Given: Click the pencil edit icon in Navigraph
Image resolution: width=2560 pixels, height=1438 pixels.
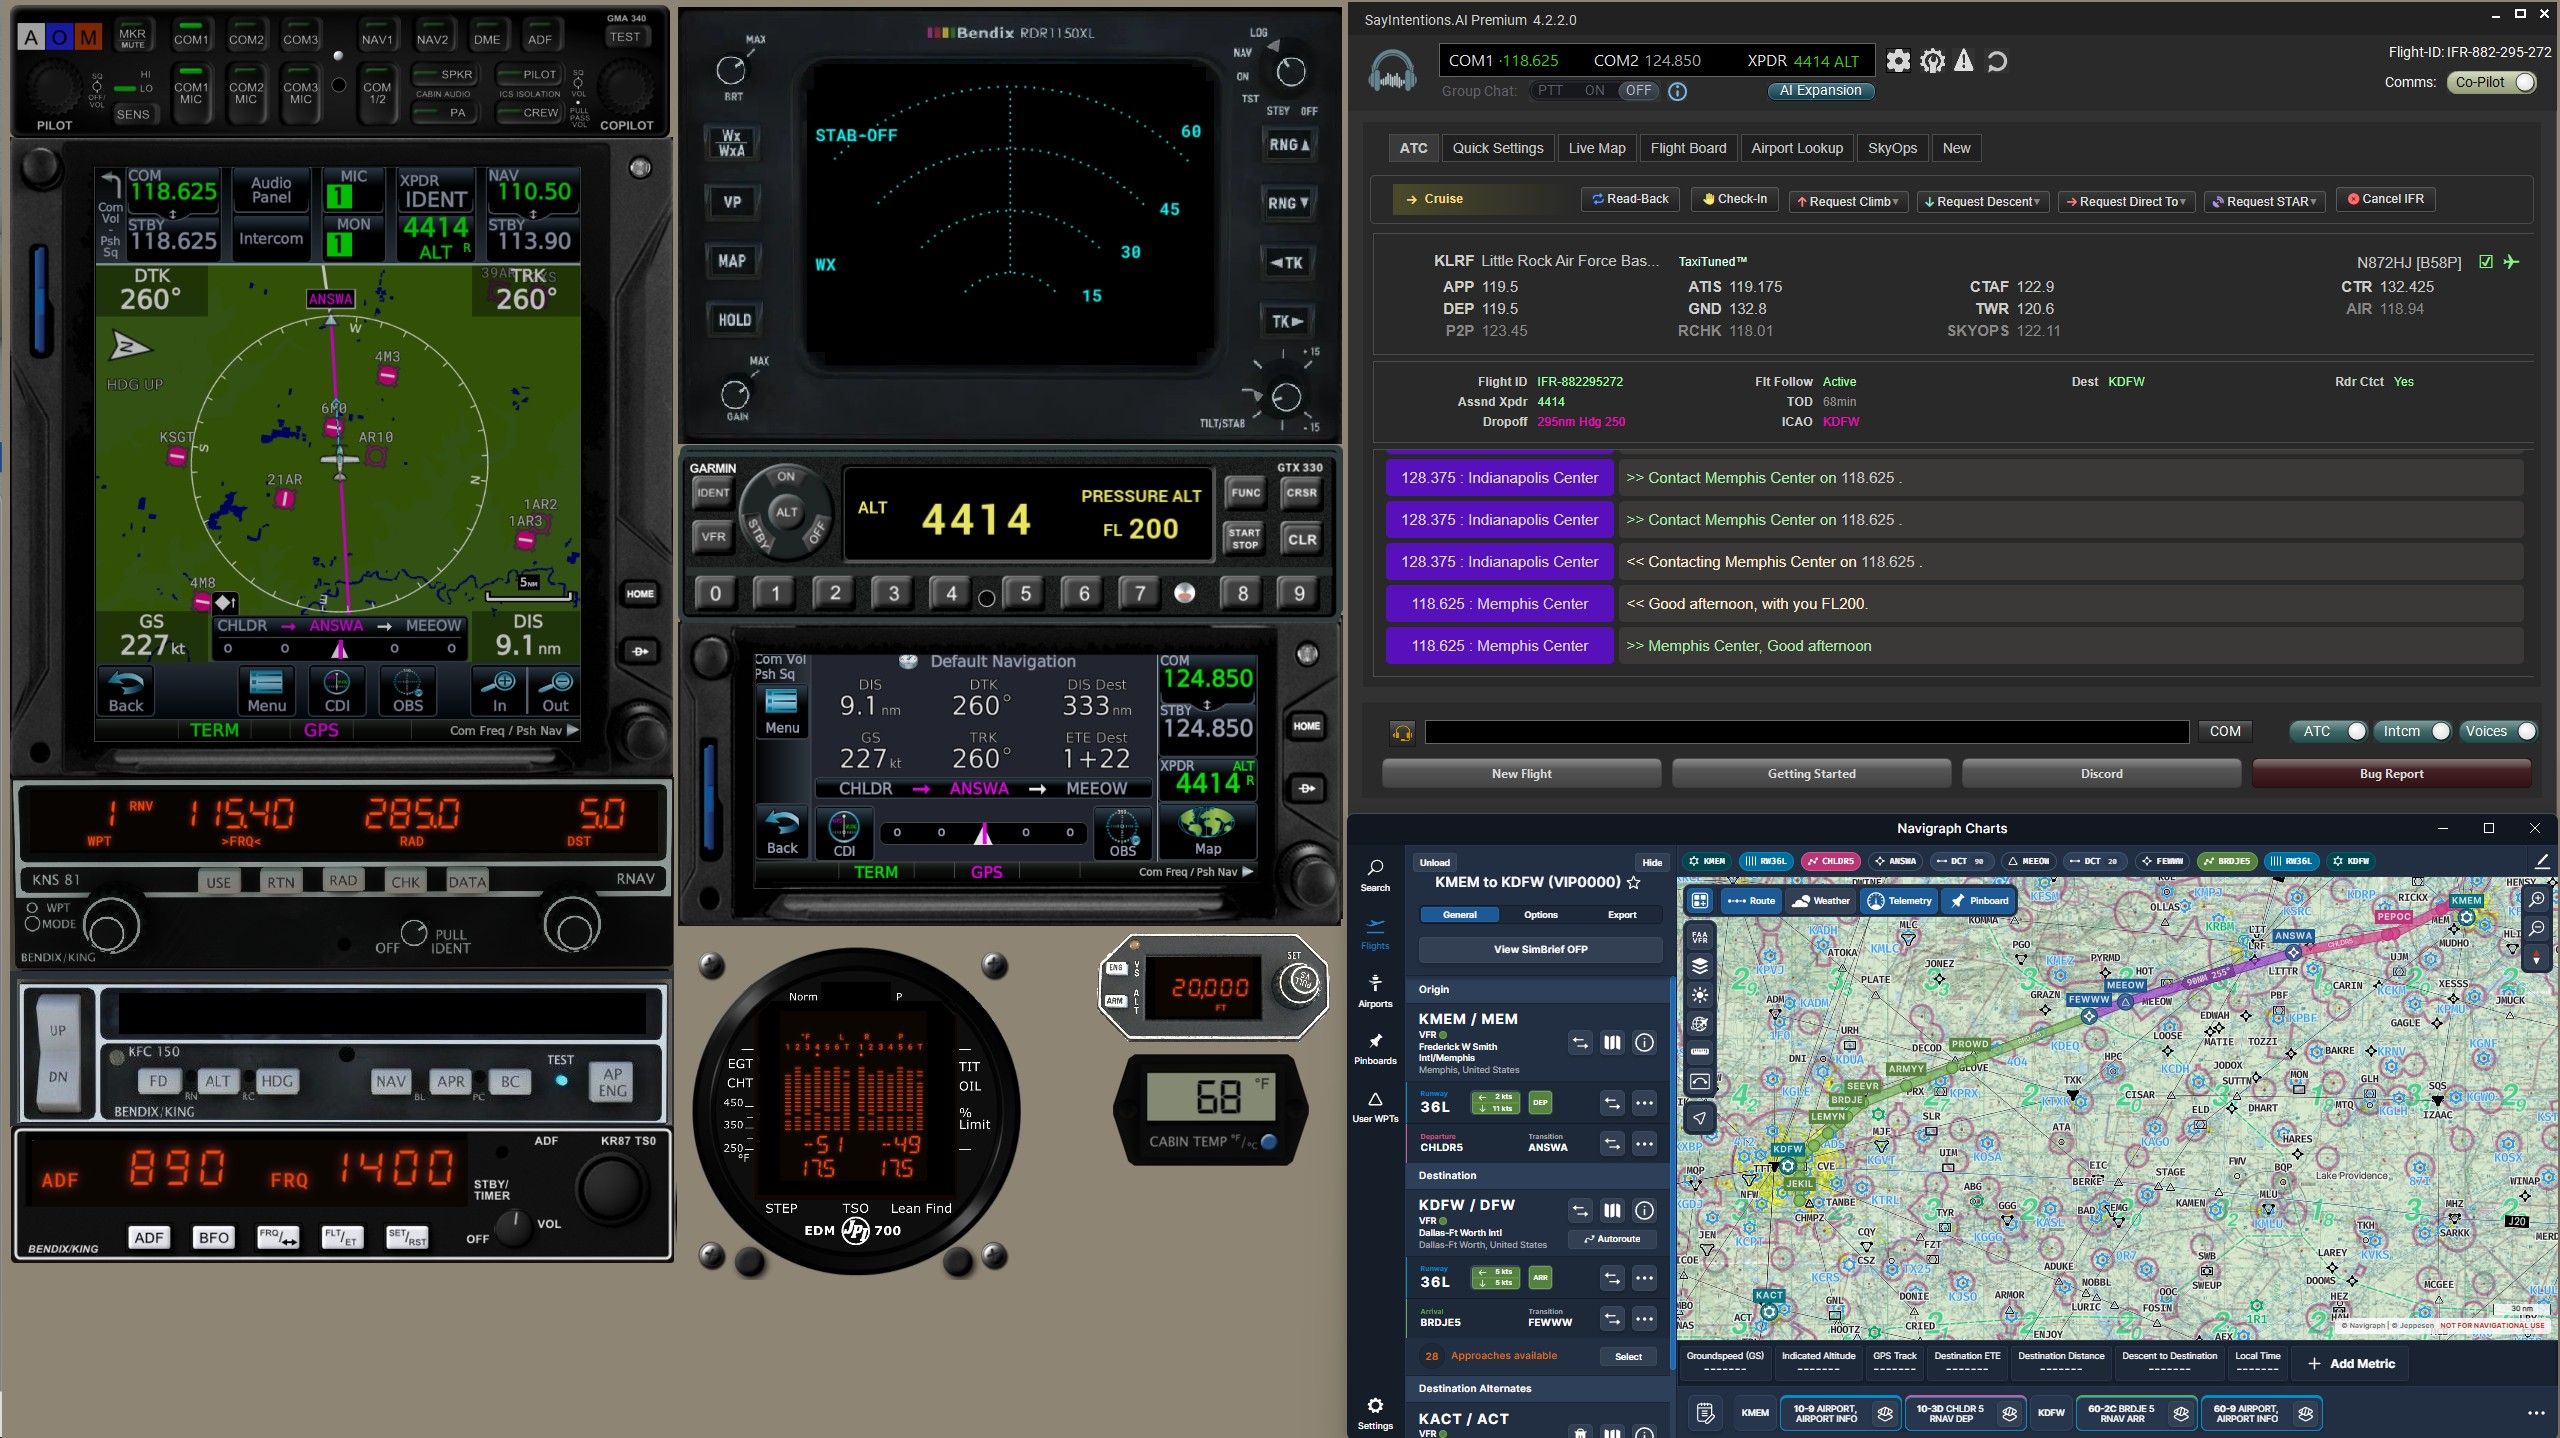Looking at the screenshot, I should tap(2542, 860).
